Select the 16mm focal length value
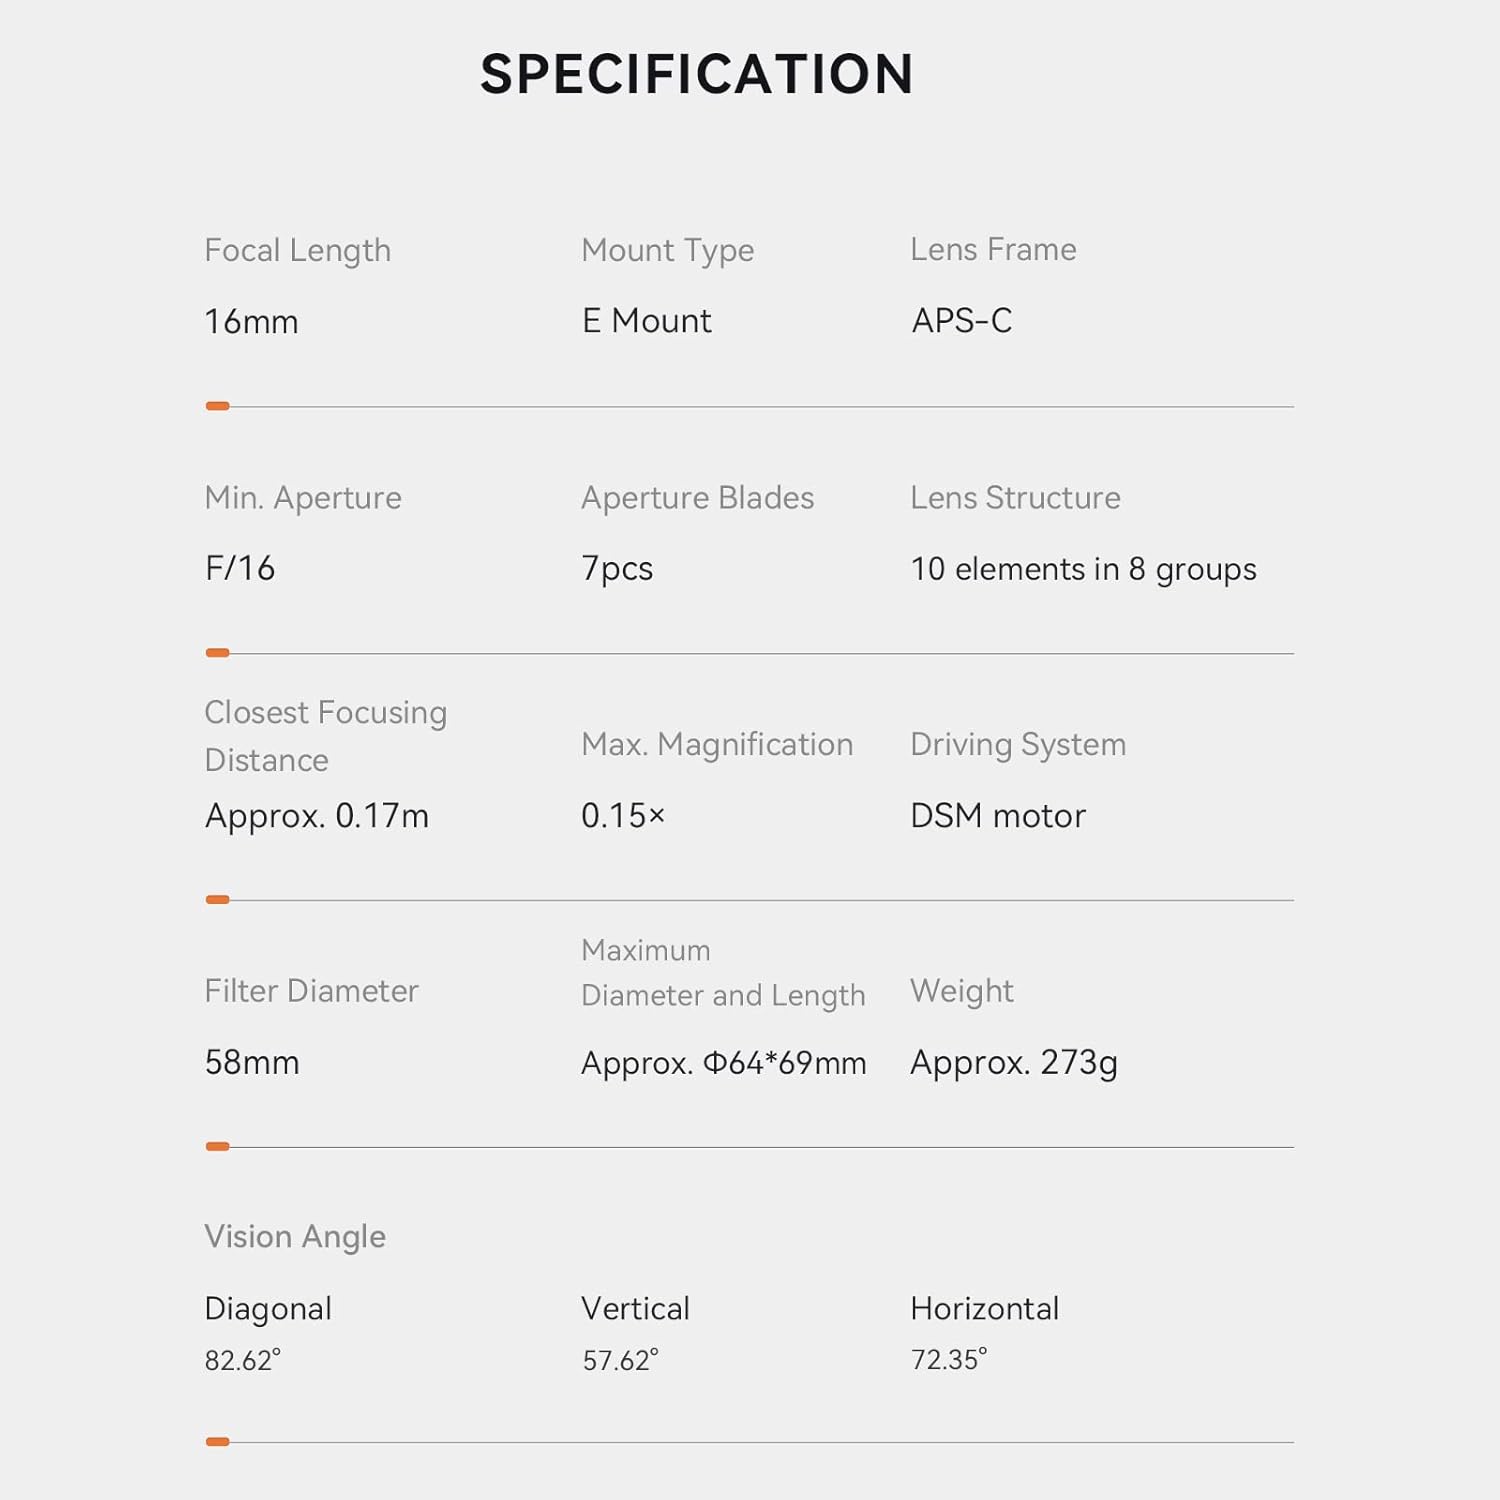Image resolution: width=1500 pixels, height=1500 pixels. [x=251, y=322]
